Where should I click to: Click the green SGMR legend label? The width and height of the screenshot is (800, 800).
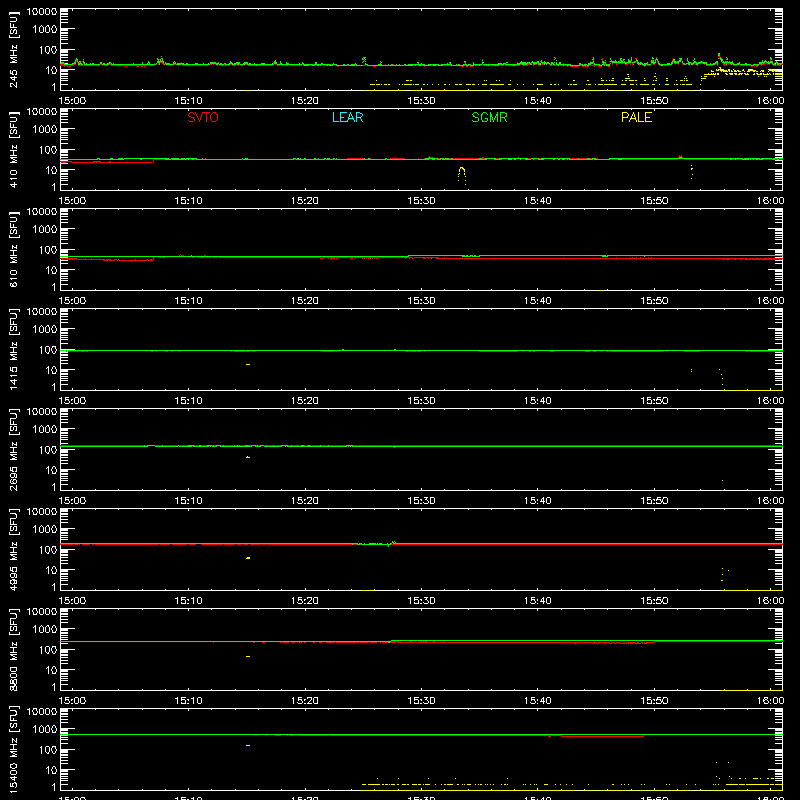(x=489, y=117)
